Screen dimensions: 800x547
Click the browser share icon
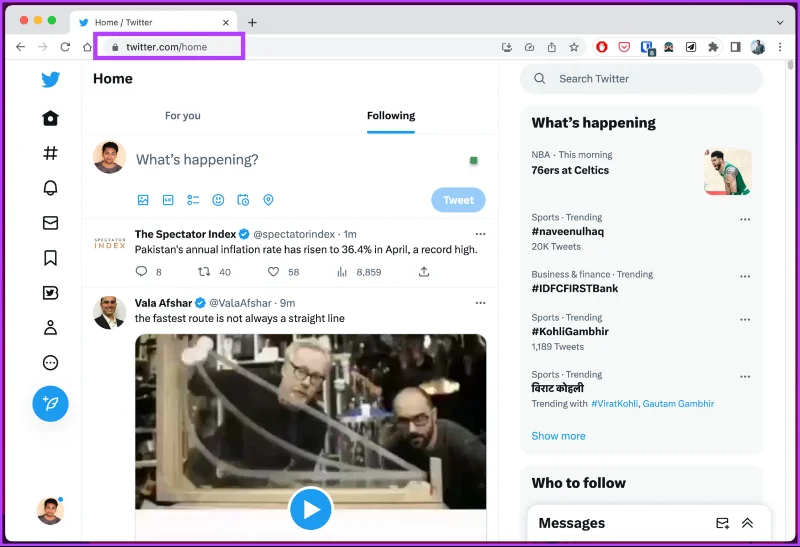click(552, 47)
